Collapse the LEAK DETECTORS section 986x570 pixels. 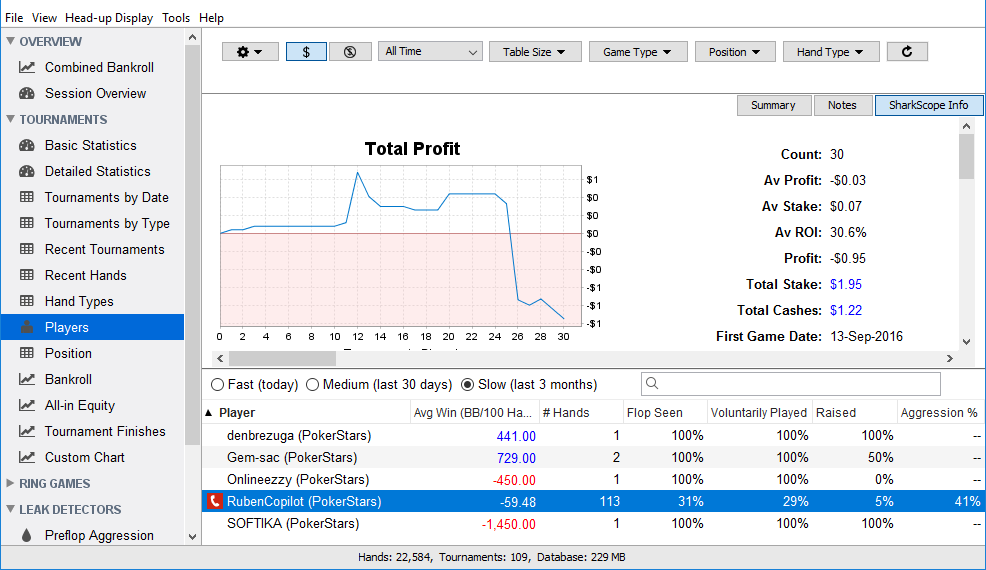click(11, 509)
